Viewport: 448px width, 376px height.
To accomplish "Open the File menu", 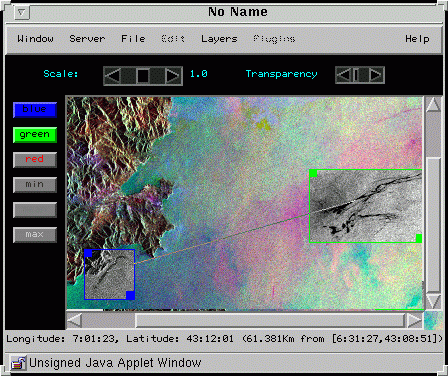I will pyautogui.click(x=133, y=39).
